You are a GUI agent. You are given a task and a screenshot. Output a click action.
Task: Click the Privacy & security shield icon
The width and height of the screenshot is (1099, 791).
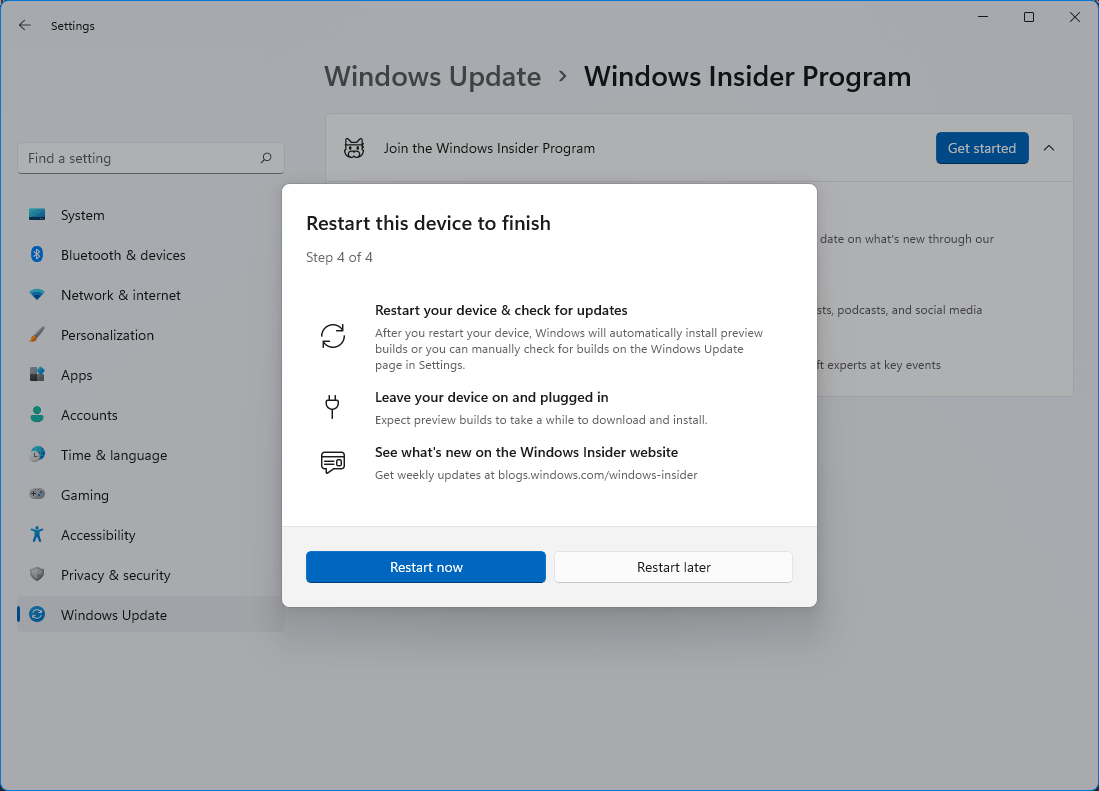(37, 575)
